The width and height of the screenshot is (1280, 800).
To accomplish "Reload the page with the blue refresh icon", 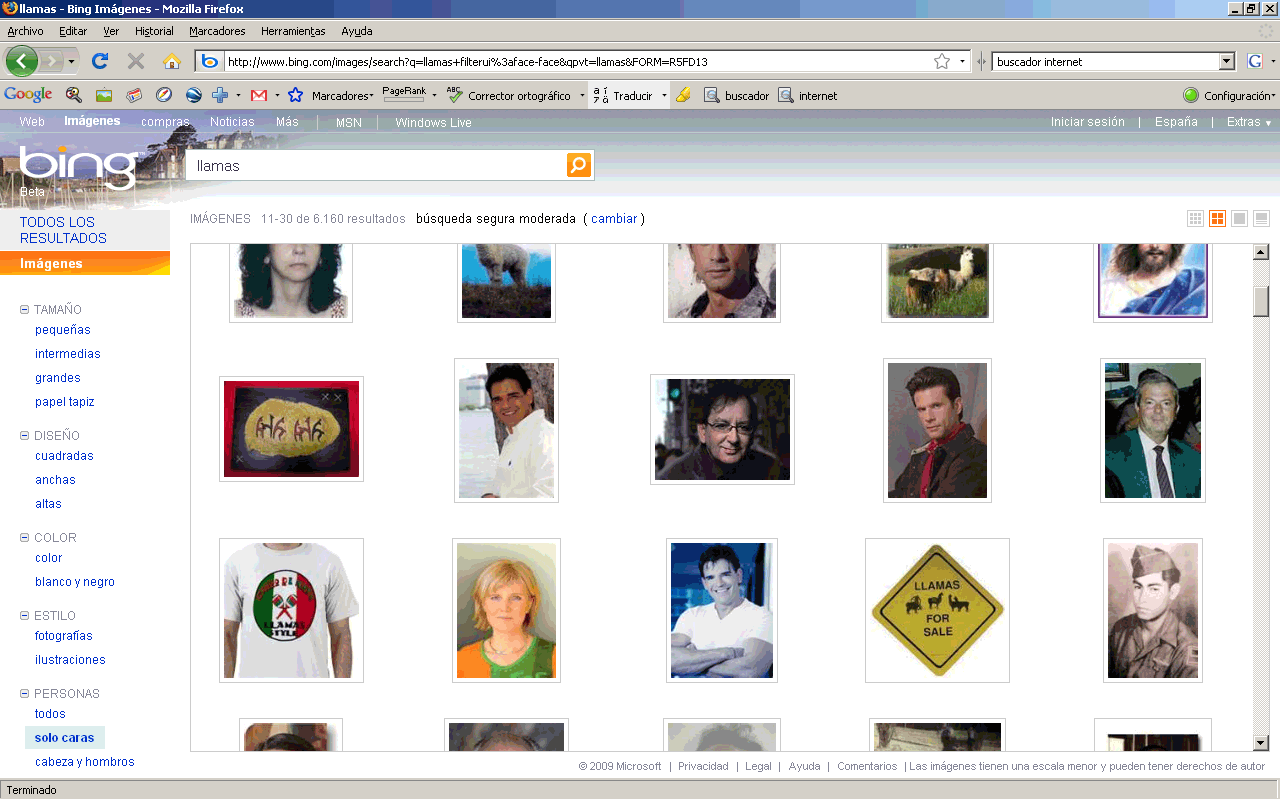I will point(100,61).
